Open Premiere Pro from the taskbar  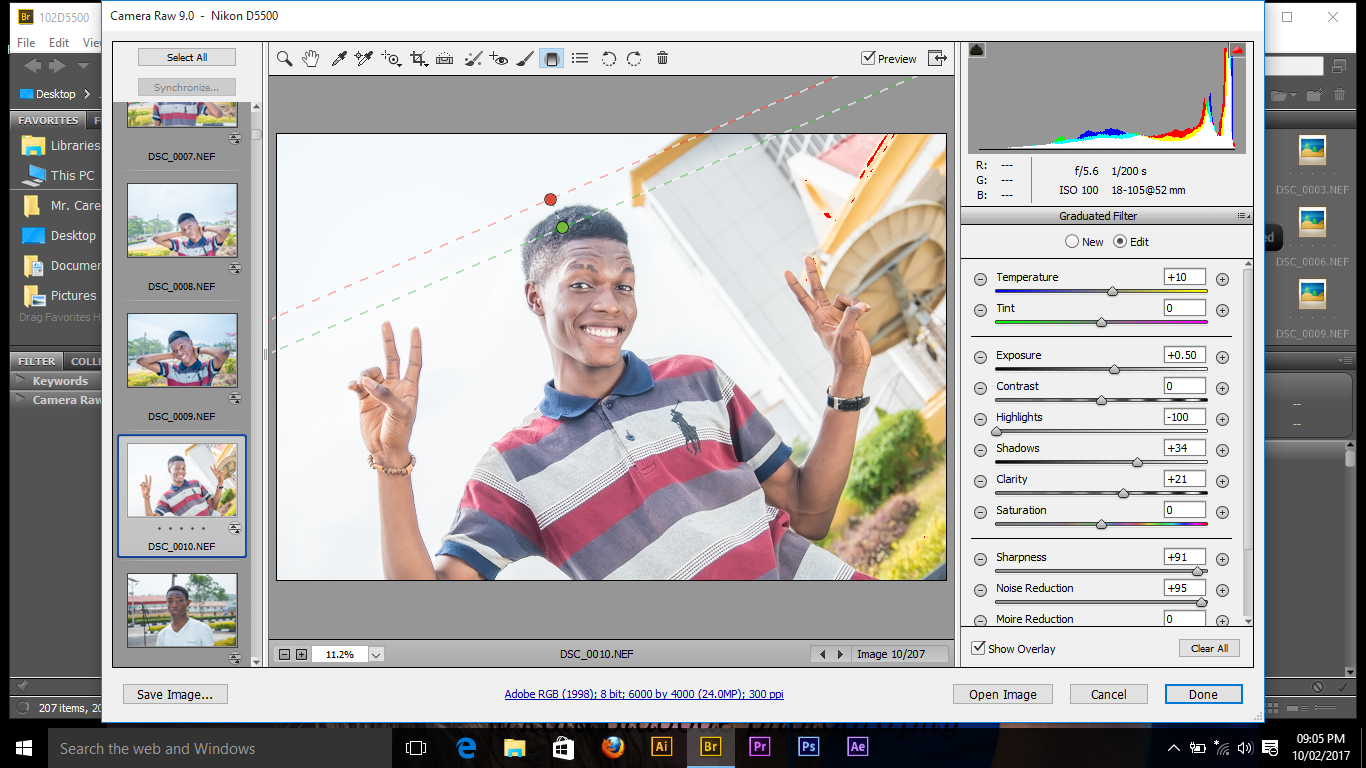pyautogui.click(x=760, y=747)
